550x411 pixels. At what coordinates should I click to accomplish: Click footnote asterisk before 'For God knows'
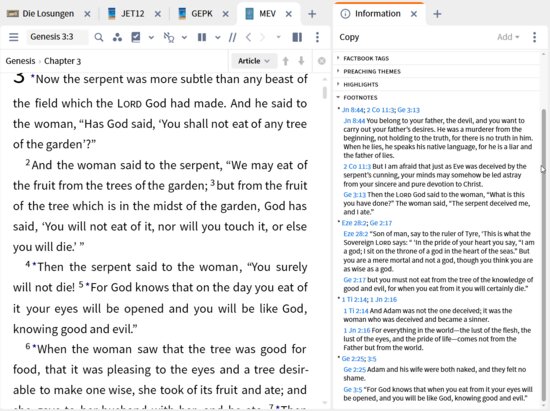tap(87, 285)
